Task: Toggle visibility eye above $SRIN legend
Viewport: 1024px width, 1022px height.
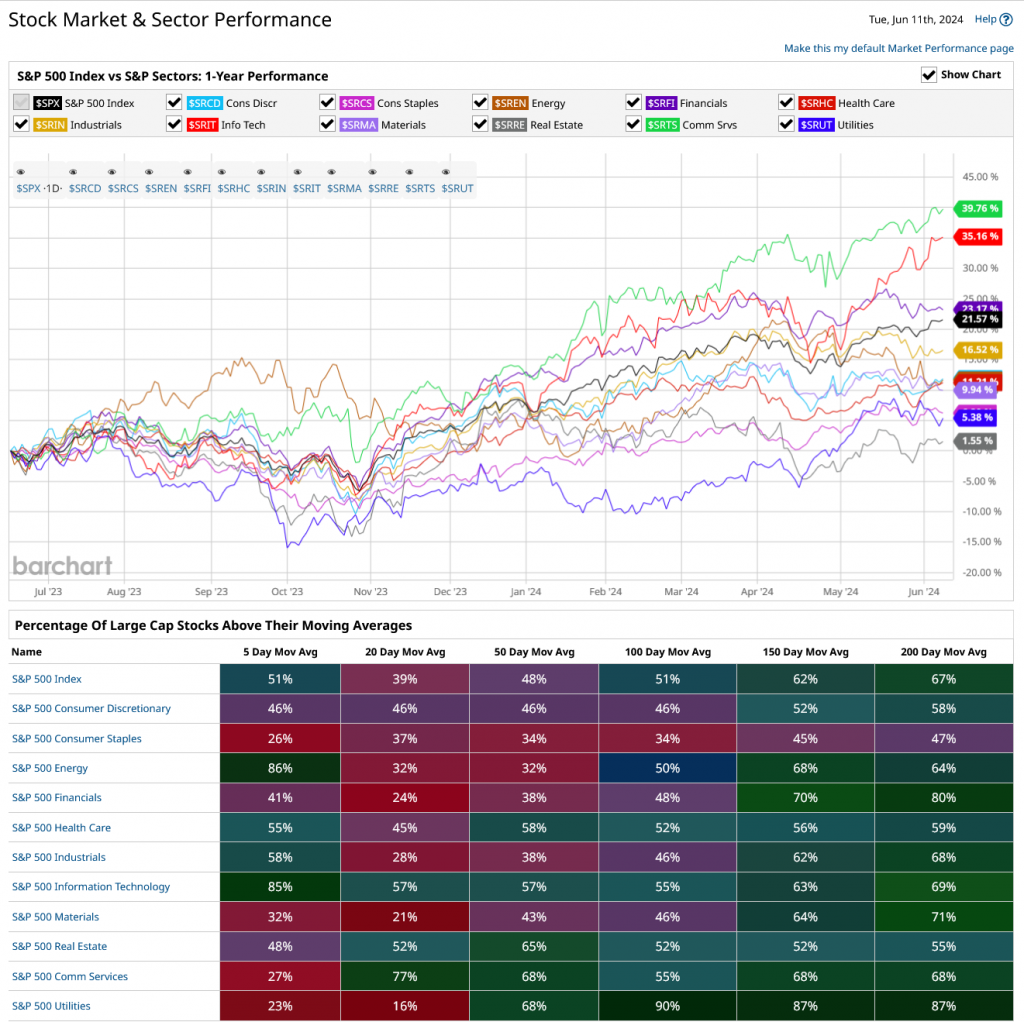Action: coord(261,172)
